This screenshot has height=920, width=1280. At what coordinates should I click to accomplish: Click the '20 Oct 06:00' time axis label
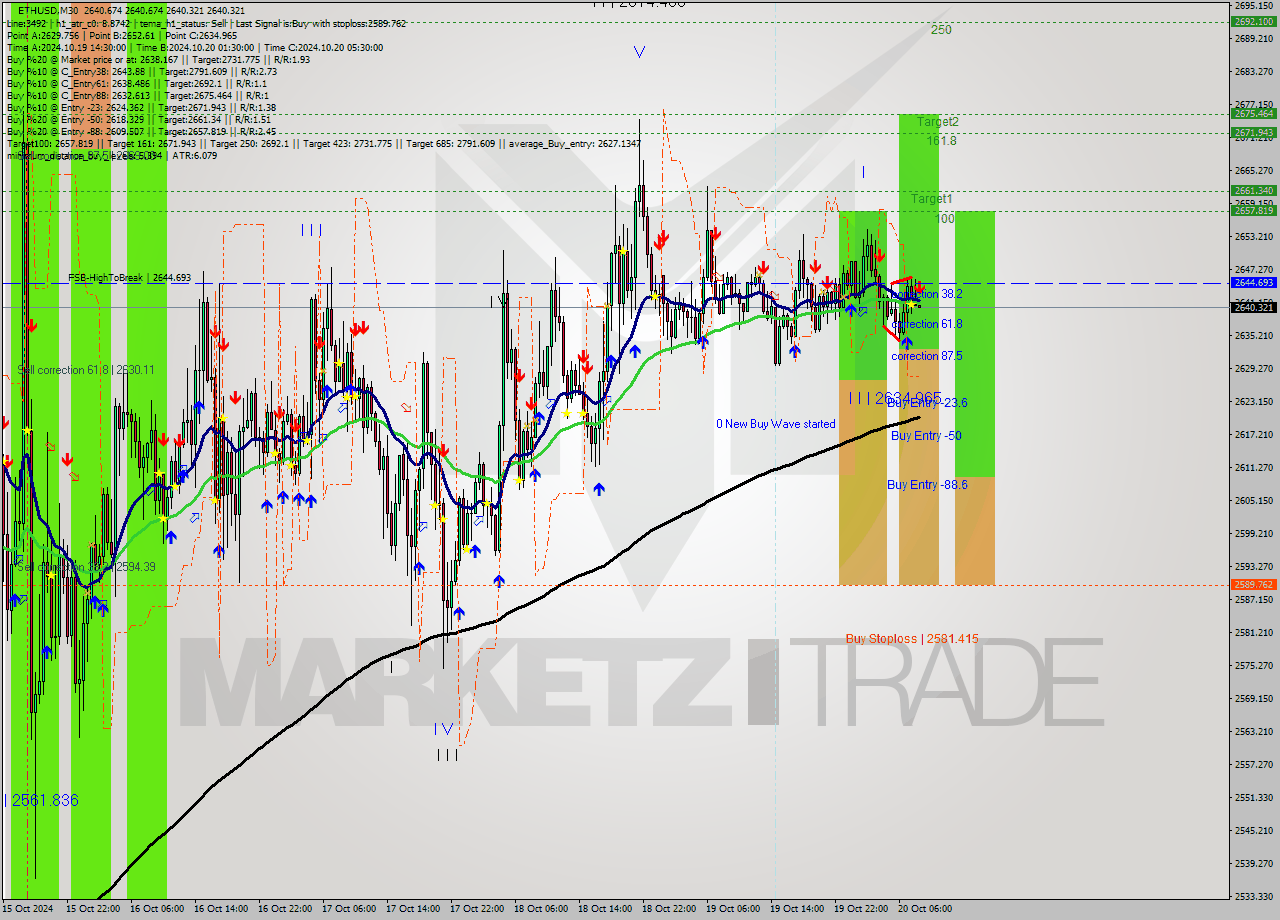[x=926, y=909]
